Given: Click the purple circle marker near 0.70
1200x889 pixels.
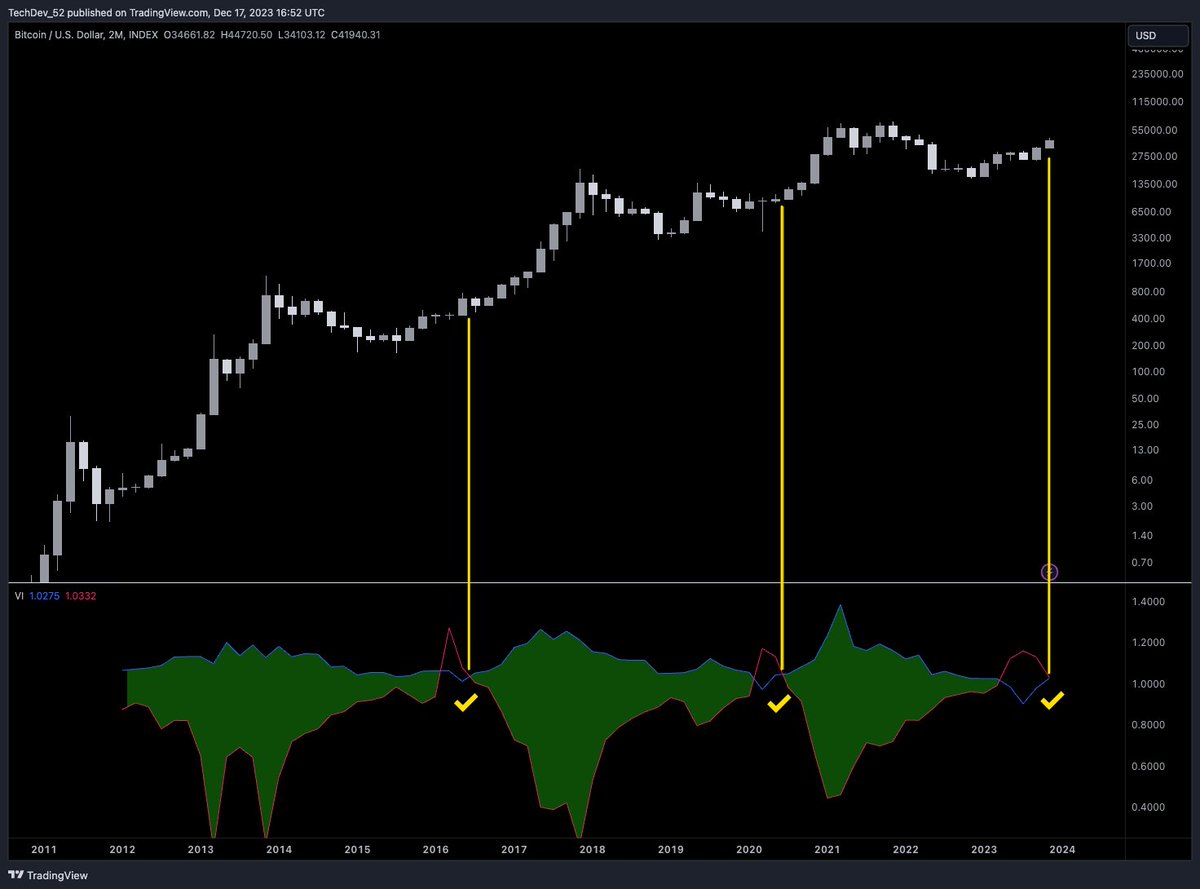Looking at the screenshot, I should 1049,572.
